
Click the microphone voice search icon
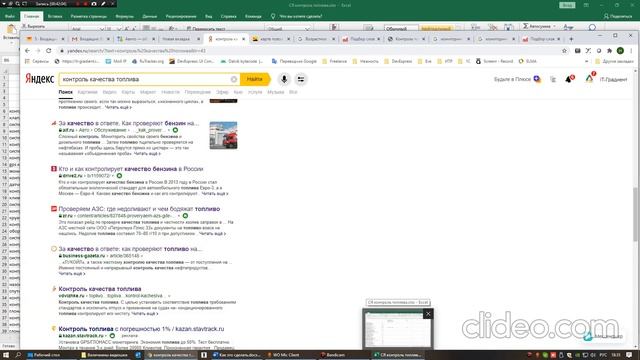[284, 79]
